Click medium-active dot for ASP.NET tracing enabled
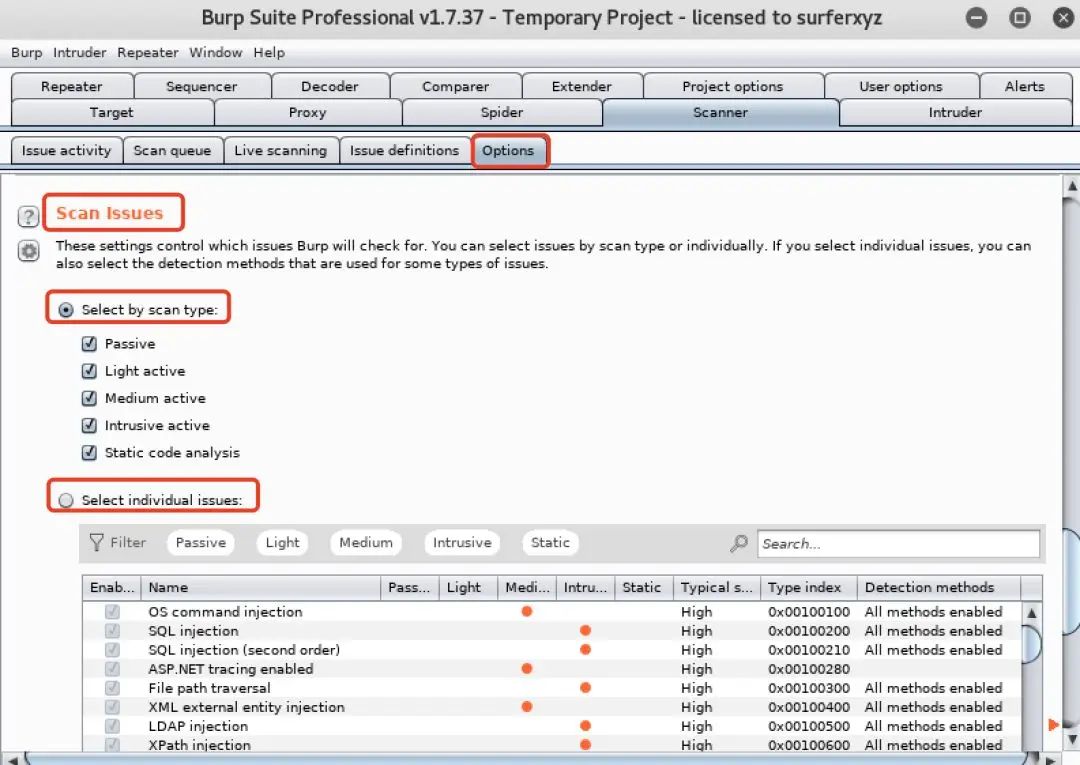This screenshot has width=1080, height=765. 527,668
